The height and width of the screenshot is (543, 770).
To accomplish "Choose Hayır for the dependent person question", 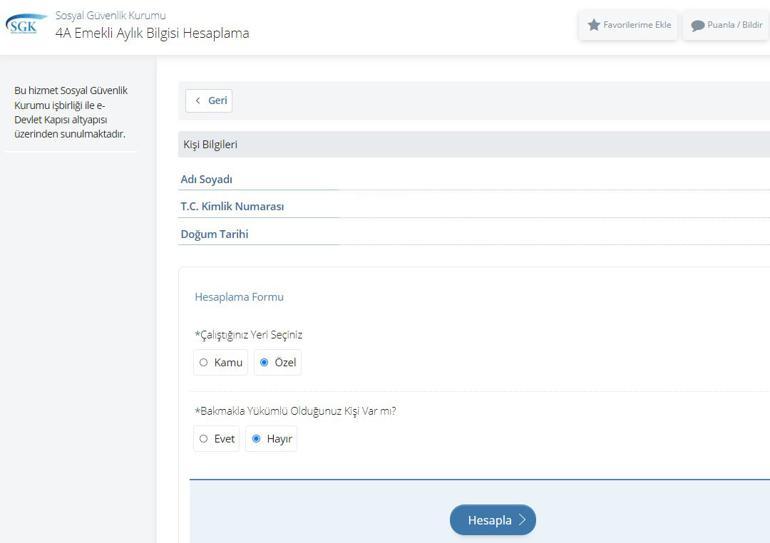I will pyautogui.click(x=256, y=439).
